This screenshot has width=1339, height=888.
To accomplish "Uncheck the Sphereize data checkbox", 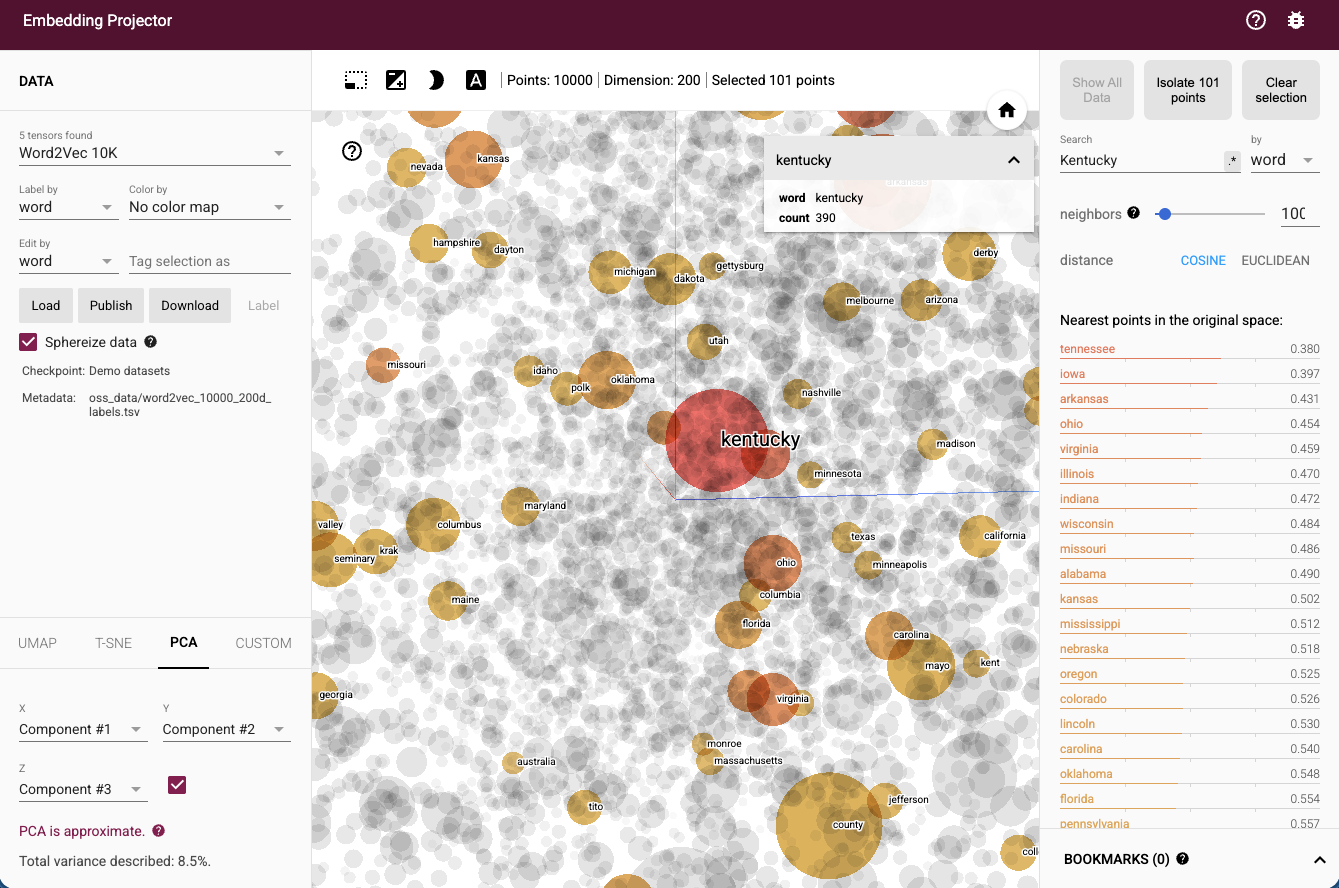I will coord(29,342).
